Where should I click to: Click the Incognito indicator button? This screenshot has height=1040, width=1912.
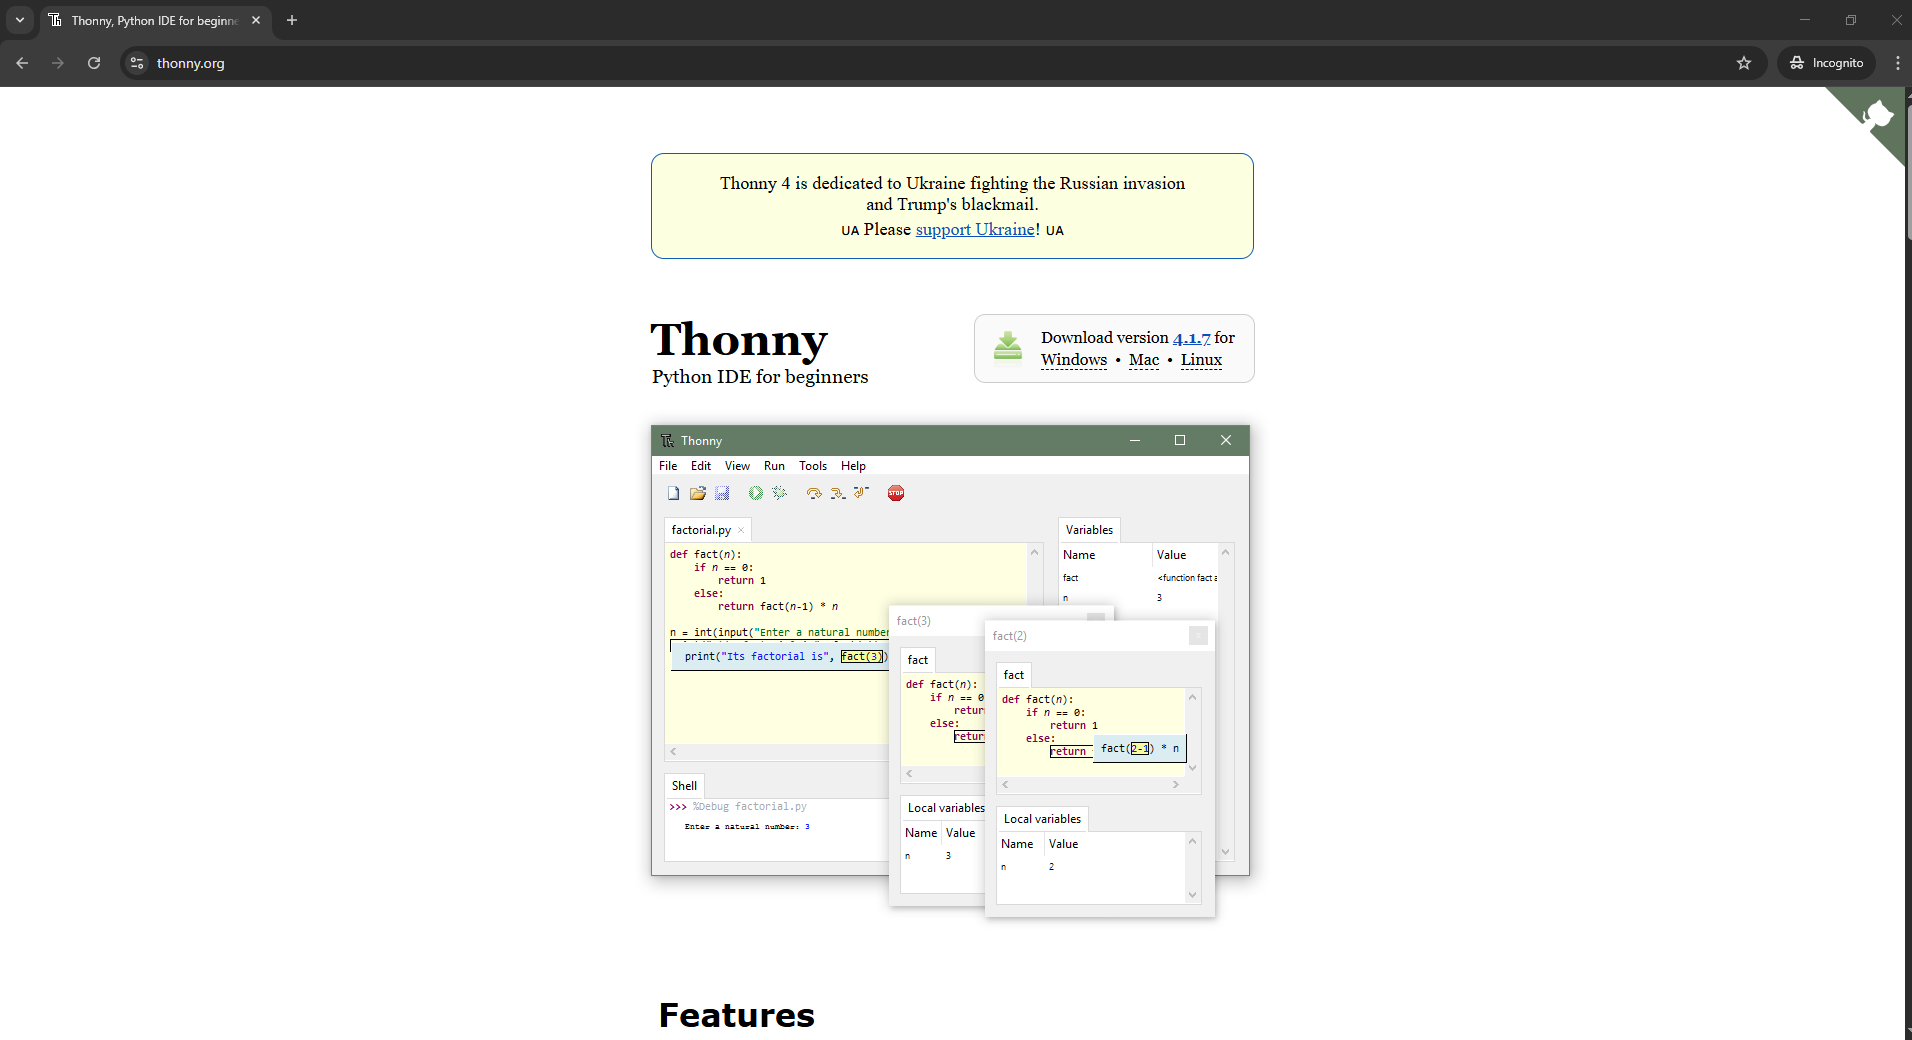point(1826,63)
